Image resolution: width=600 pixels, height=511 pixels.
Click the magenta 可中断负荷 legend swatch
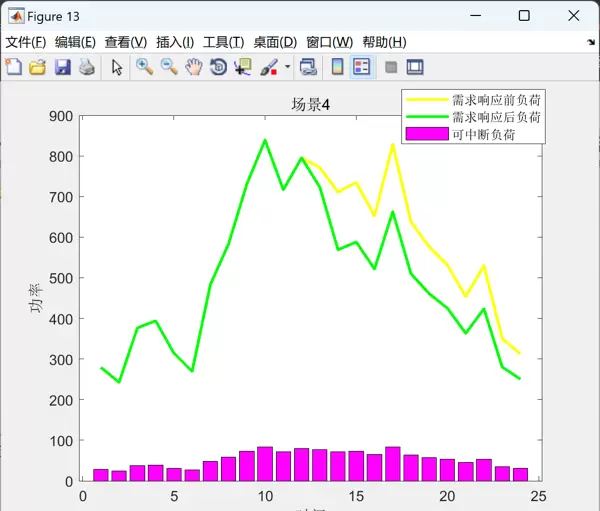coord(427,133)
